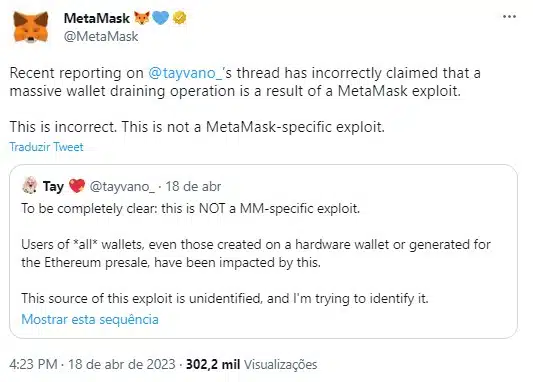
Task: Click the 'This is incorrect' tweet sentence
Action: coord(197,127)
